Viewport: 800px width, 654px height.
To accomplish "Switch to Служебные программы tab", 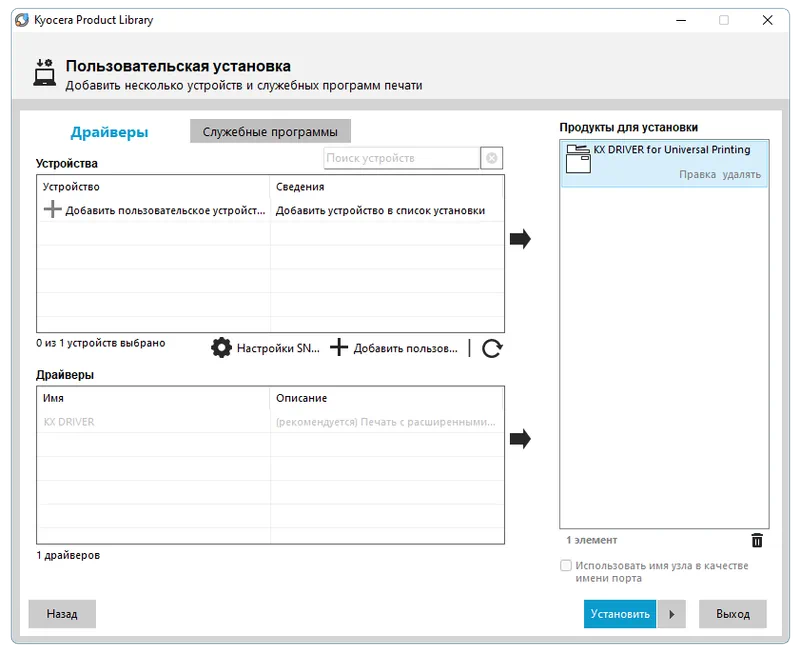I will (270, 132).
